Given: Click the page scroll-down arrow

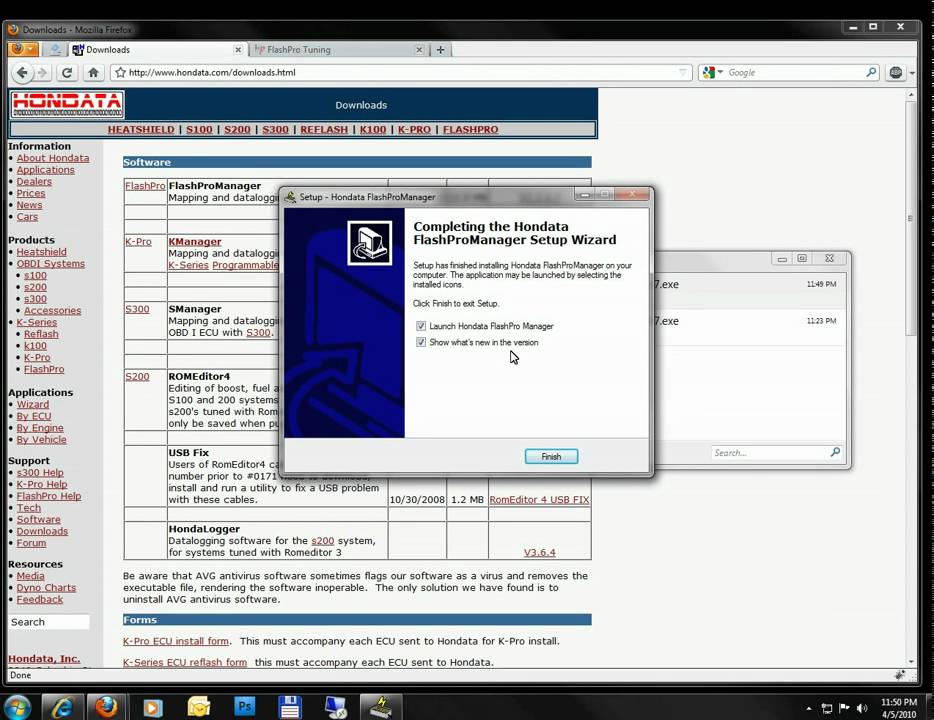Looking at the screenshot, I should [x=911, y=662].
